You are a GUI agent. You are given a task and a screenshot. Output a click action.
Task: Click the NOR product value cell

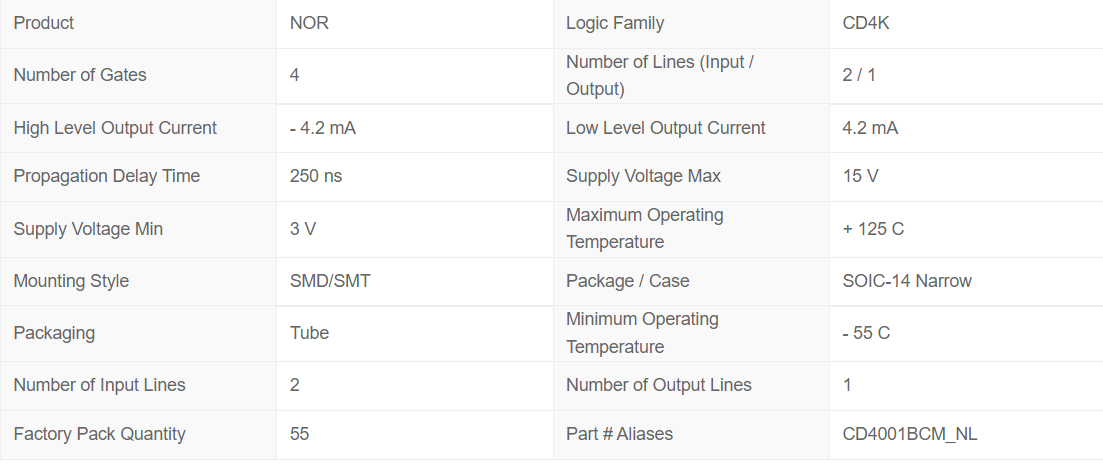(309, 23)
